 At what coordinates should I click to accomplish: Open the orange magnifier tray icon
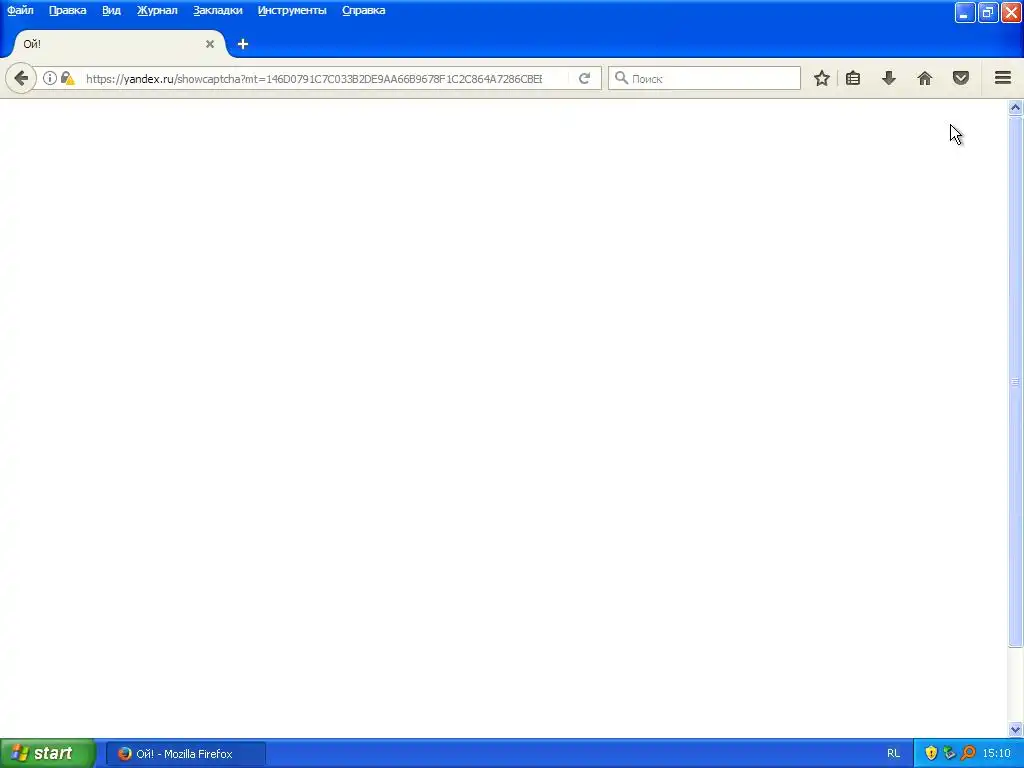(968, 754)
